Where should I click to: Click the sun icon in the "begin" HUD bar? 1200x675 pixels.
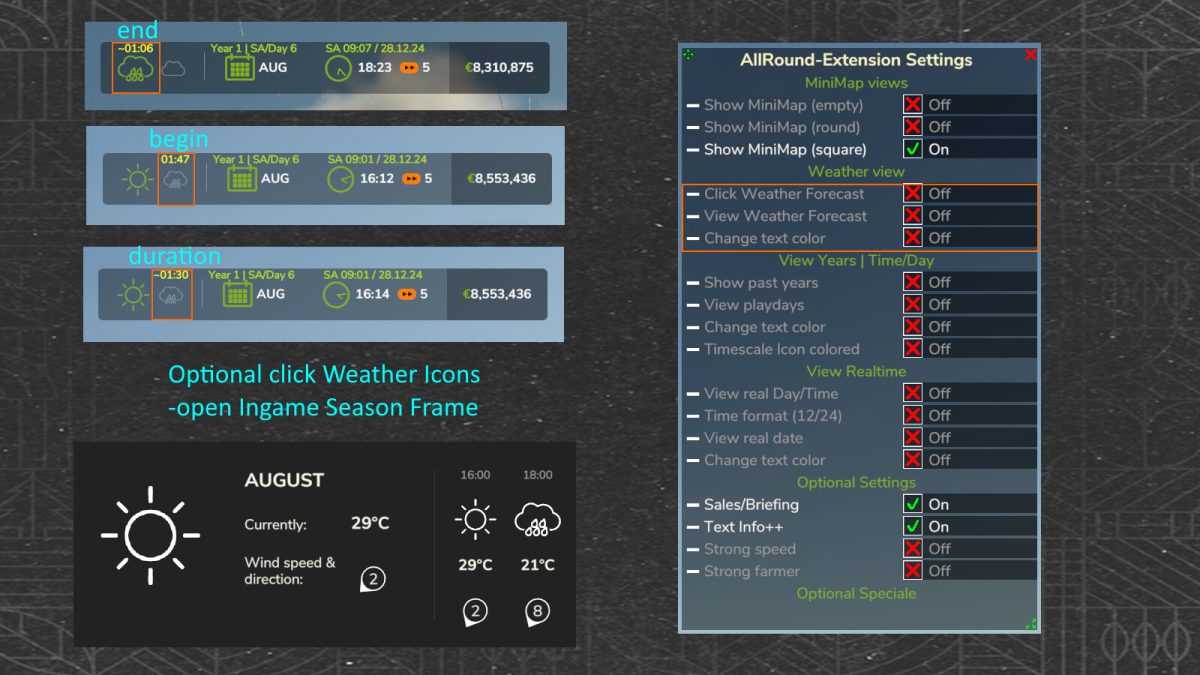click(137, 180)
